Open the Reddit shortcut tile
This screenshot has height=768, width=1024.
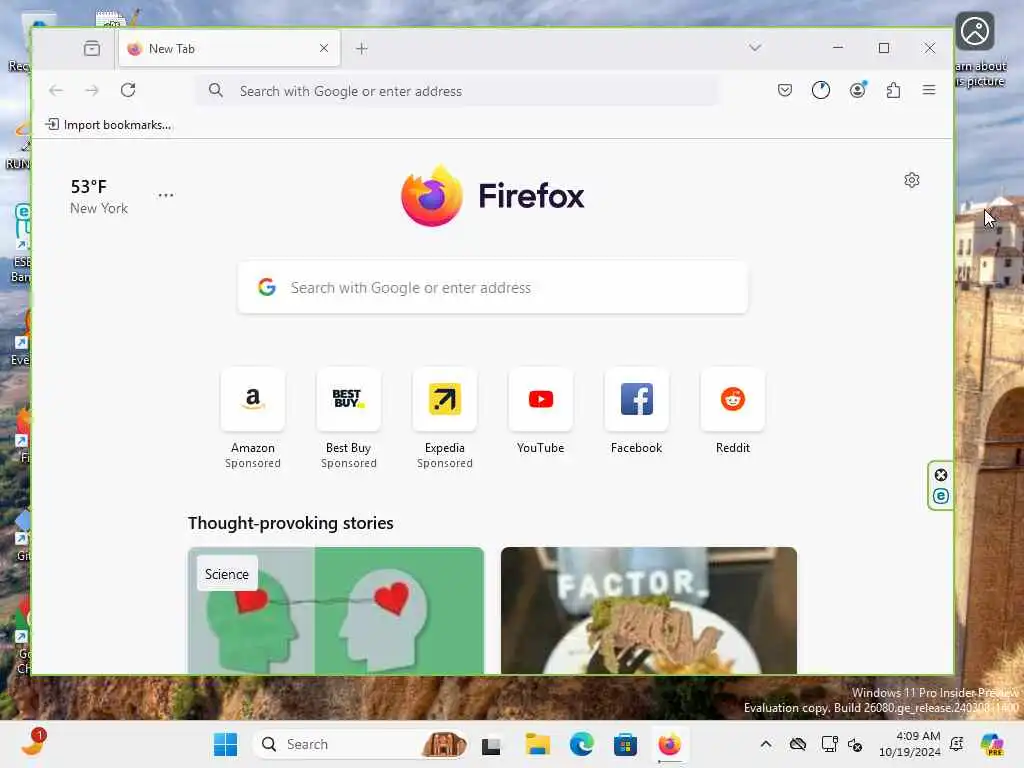pos(733,411)
